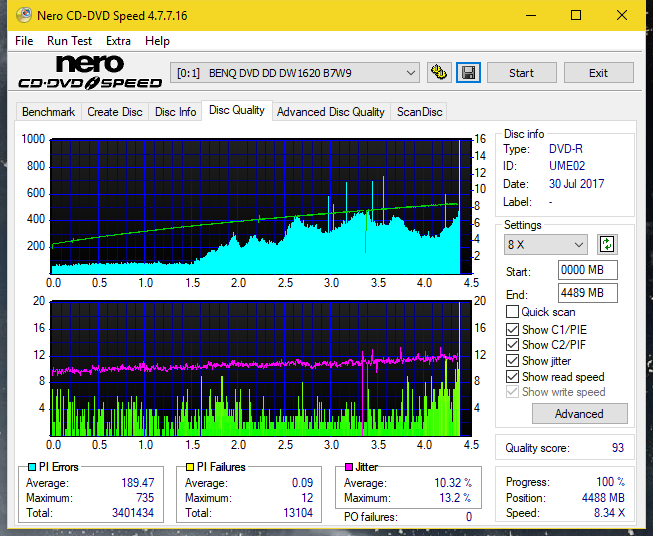Maximize the Nero CD-DVD Speed window
This screenshot has width=653, height=536.
(576, 15)
